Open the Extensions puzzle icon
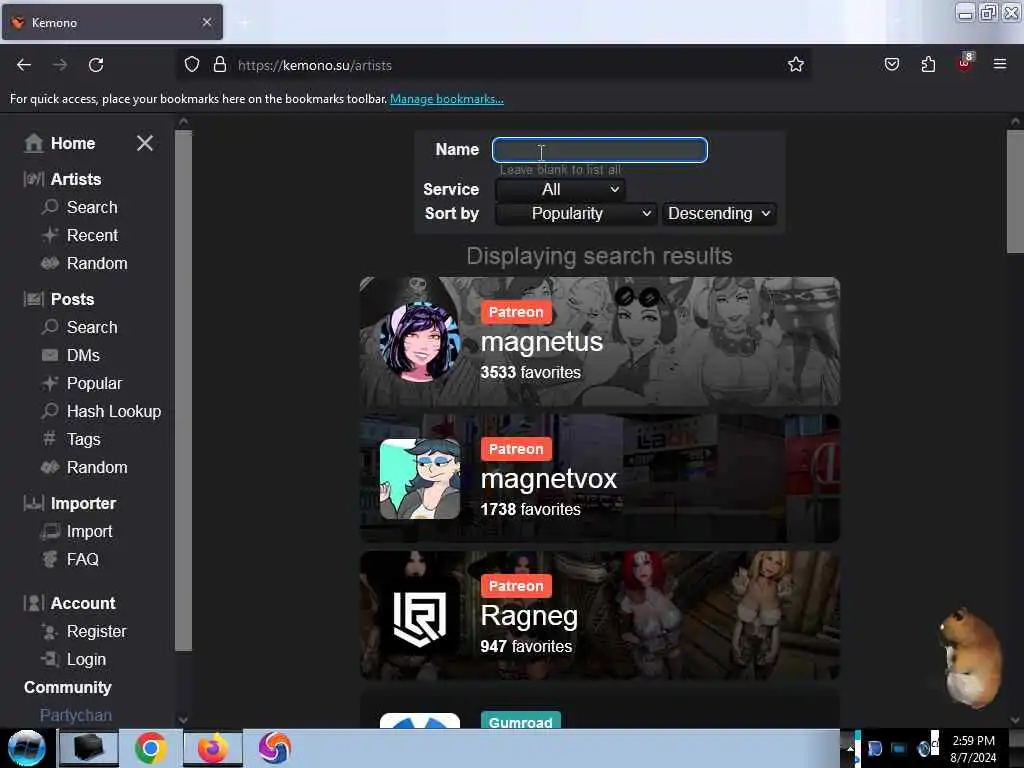This screenshot has width=1024, height=768. pos(928,64)
